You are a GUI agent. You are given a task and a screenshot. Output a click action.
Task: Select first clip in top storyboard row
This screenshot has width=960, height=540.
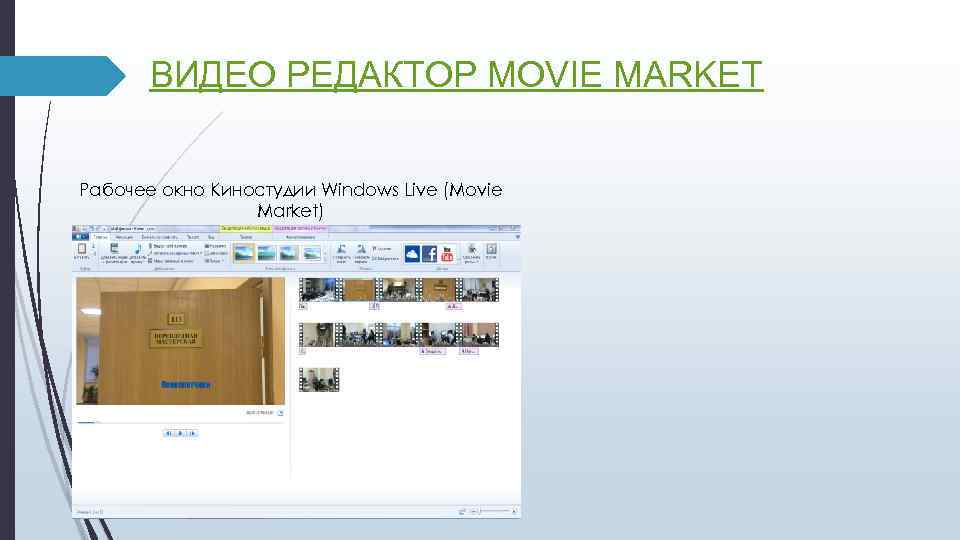318,290
